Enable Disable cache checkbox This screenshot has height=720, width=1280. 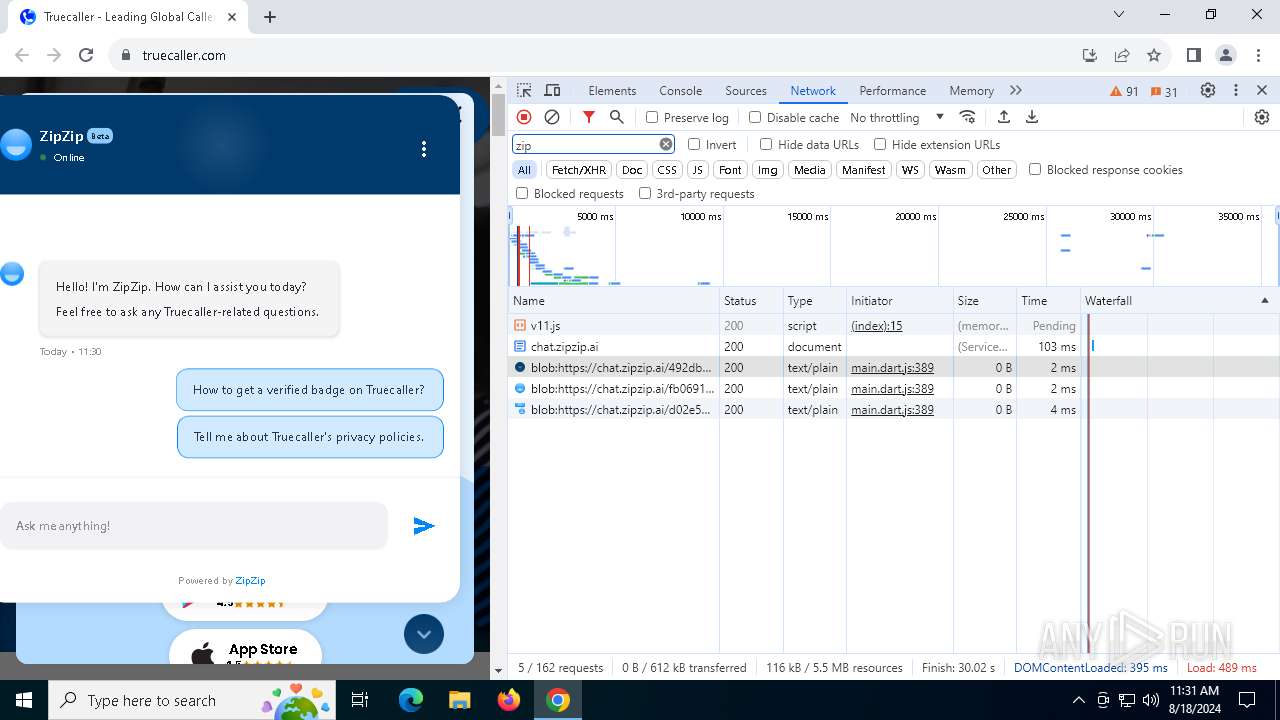755,117
